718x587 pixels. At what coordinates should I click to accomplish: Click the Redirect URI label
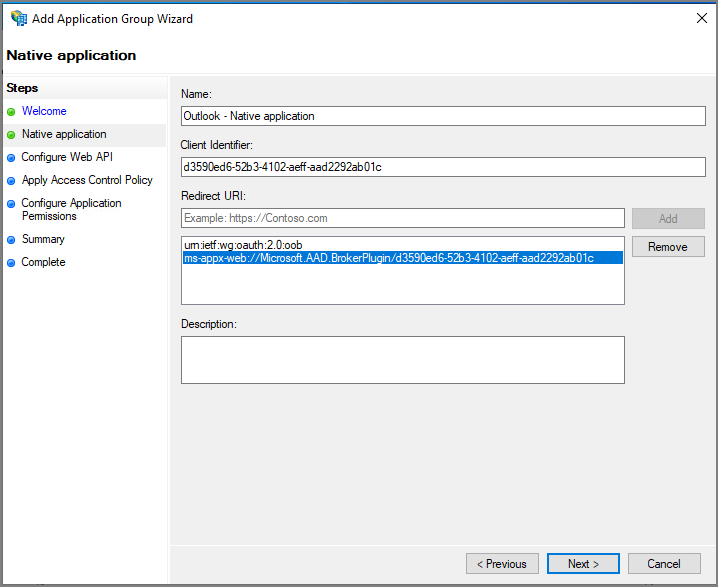(213, 196)
